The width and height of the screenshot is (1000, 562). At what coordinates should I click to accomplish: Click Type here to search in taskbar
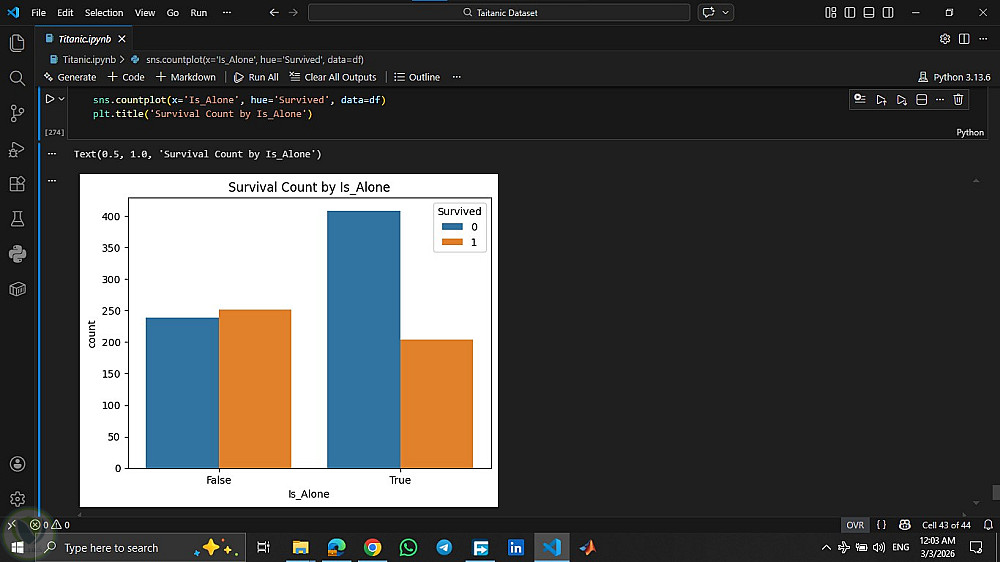click(140, 547)
